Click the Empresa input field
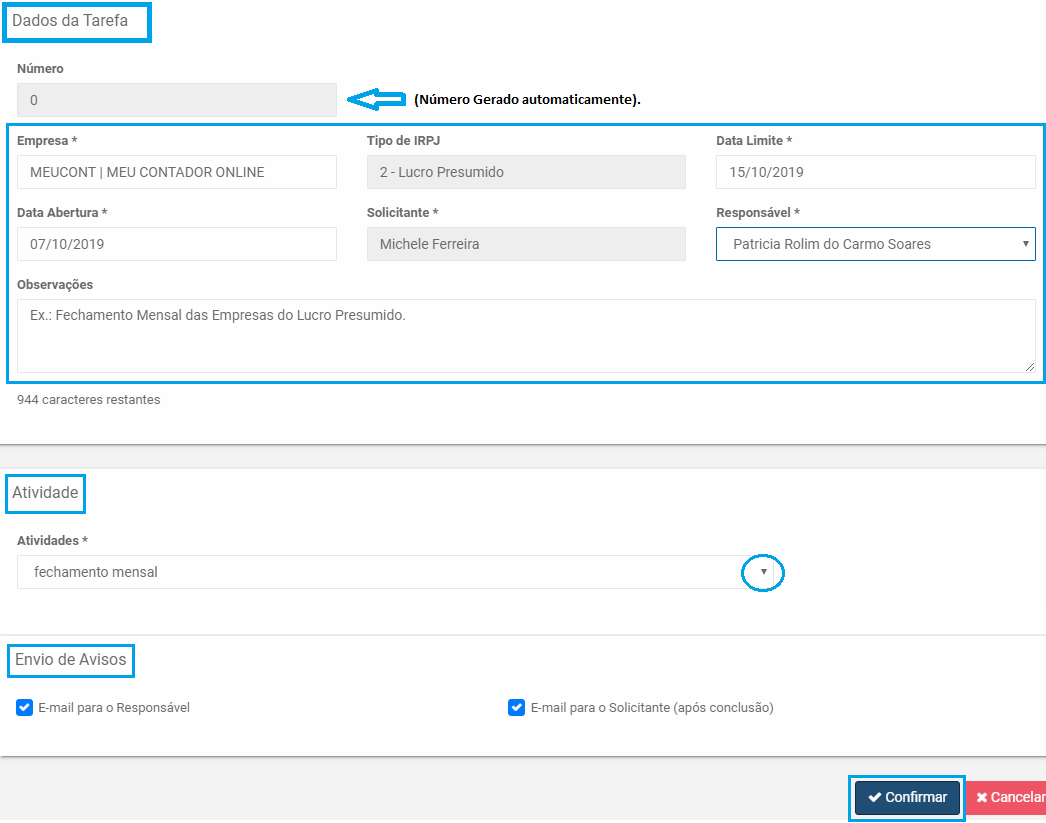This screenshot has width=1046, height=823. pos(177,172)
